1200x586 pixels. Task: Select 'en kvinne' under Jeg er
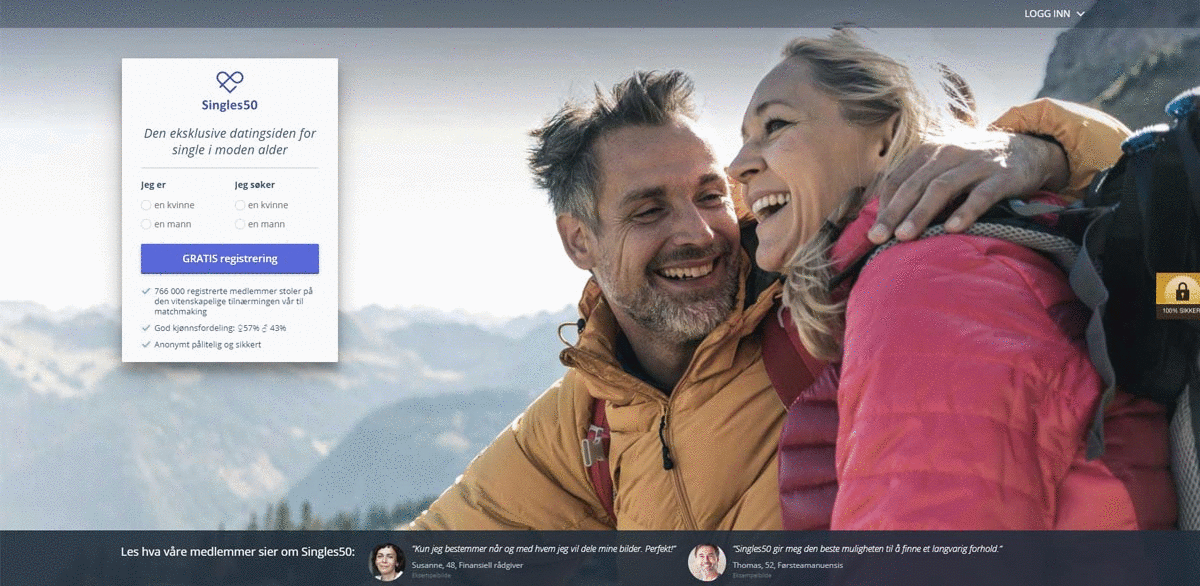[x=146, y=205]
